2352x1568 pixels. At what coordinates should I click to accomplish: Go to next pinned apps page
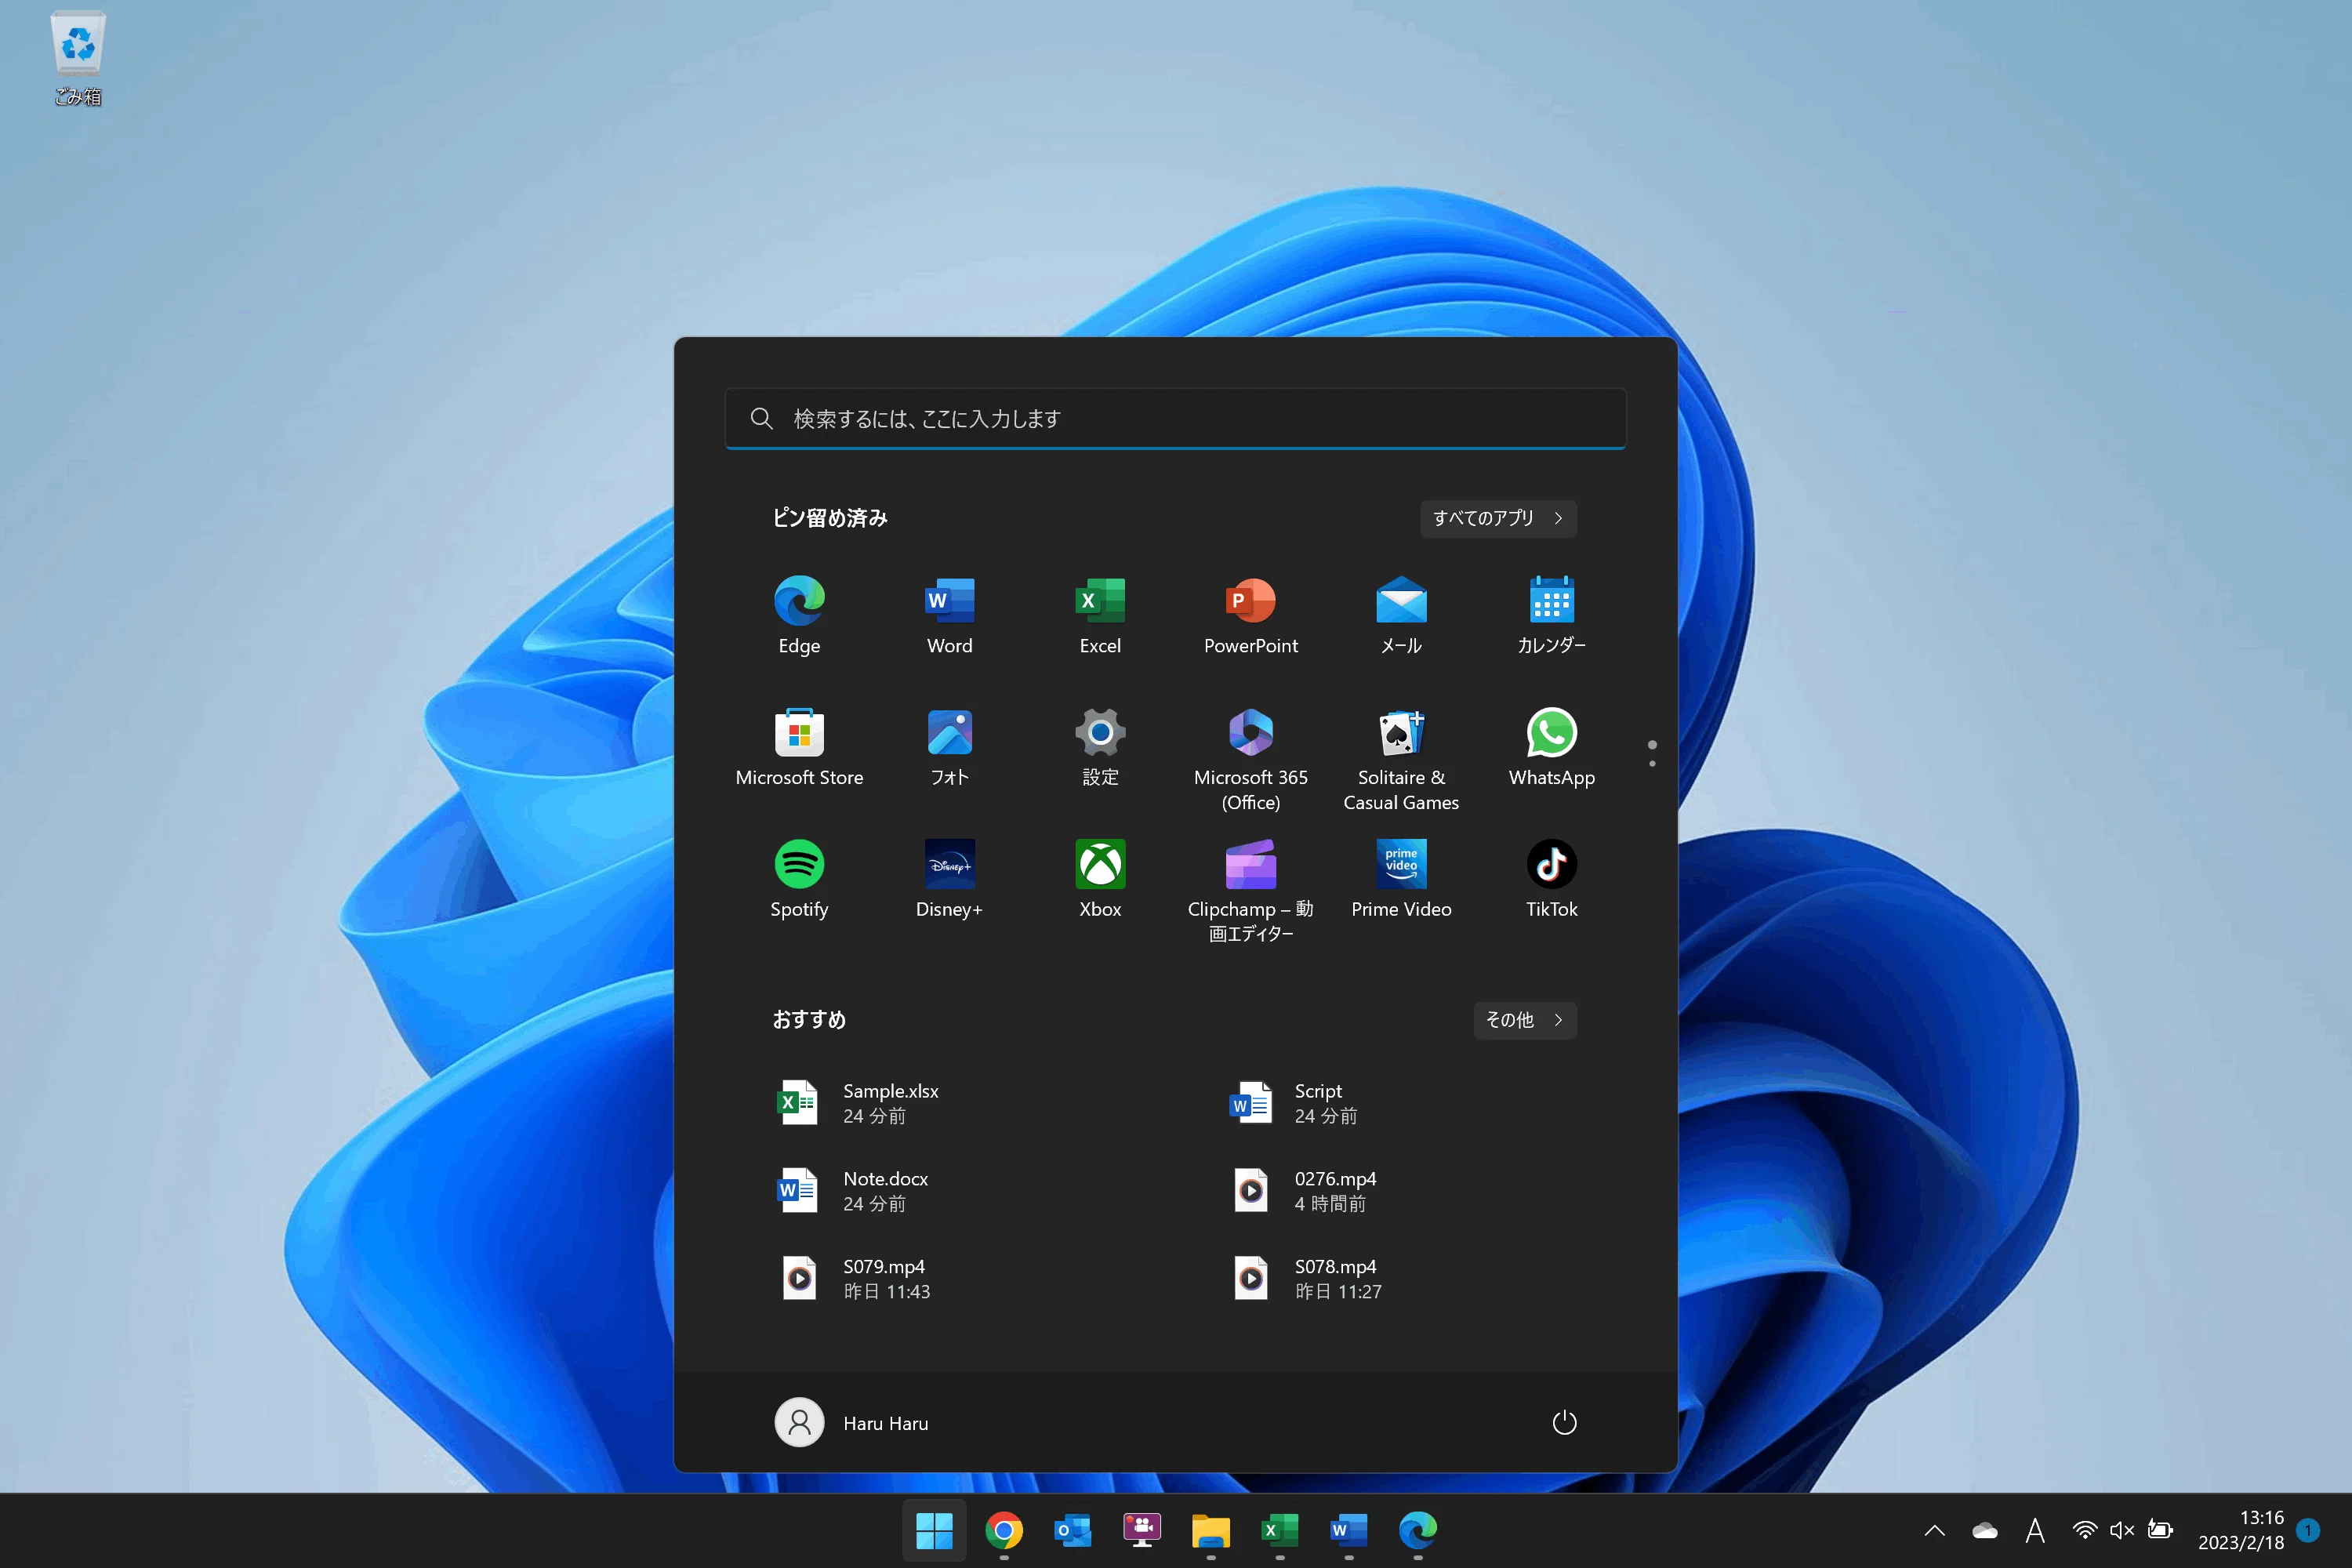click(x=1652, y=764)
